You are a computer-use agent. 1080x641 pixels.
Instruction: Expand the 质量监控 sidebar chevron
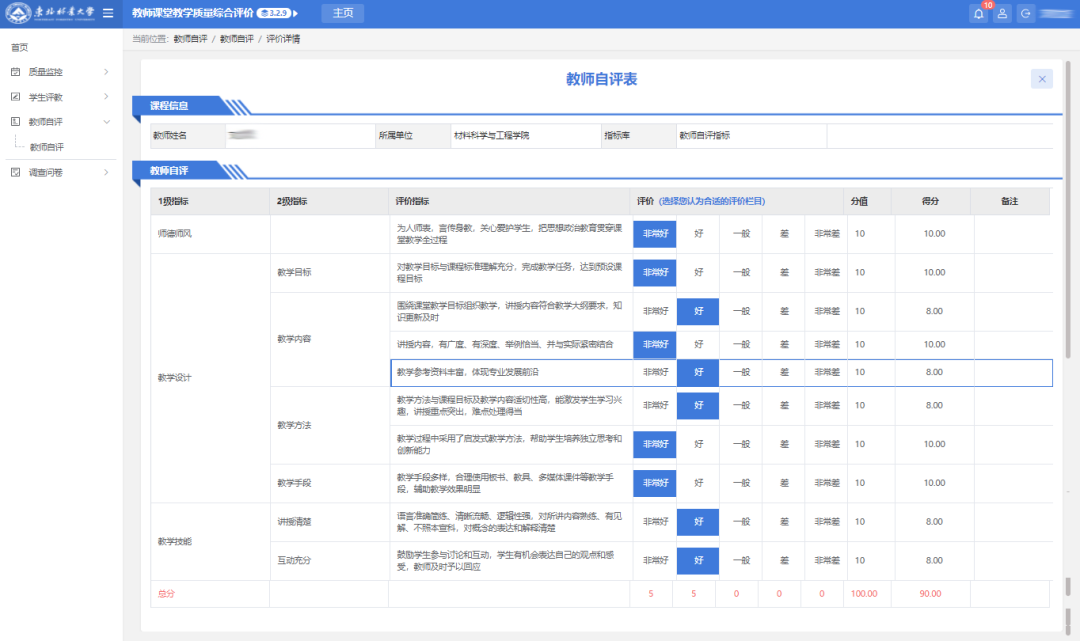click(x=106, y=72)
